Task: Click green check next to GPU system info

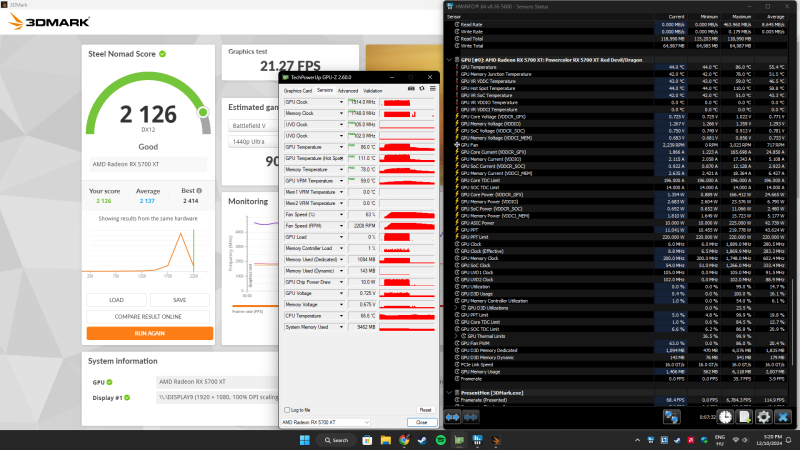Action: coord(109,382)
